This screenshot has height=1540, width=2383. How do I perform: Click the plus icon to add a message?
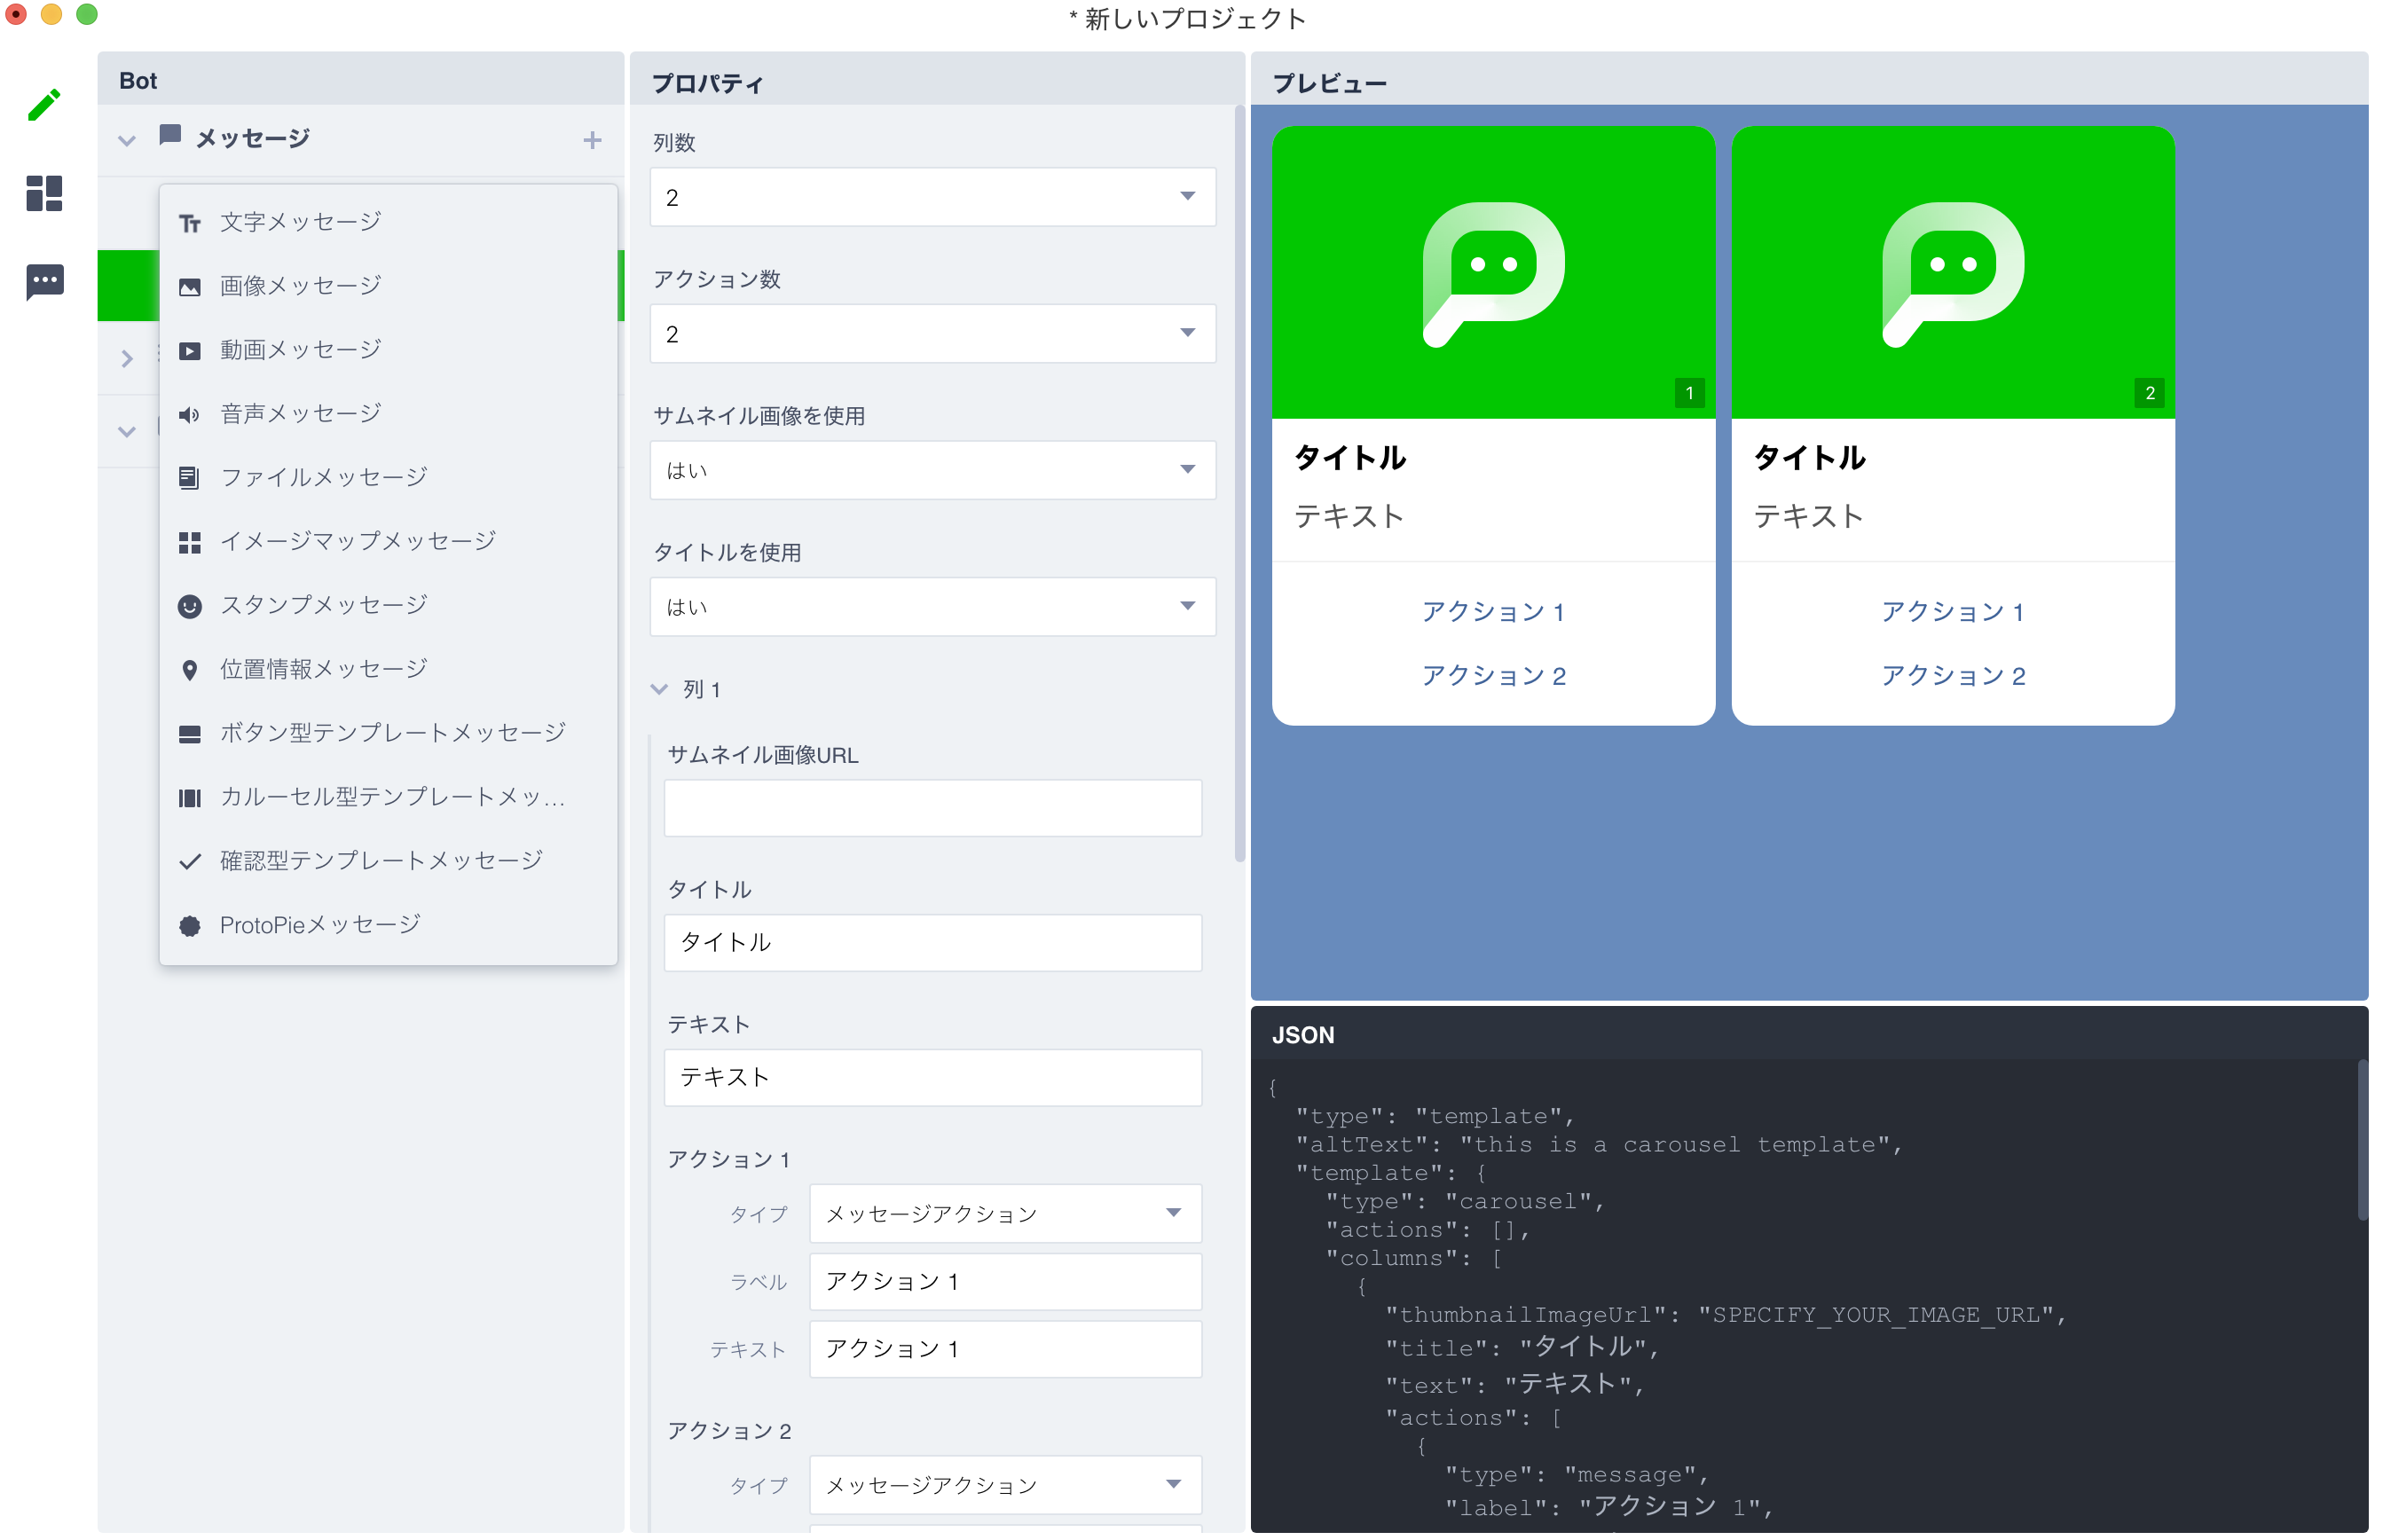click(592, 140)
